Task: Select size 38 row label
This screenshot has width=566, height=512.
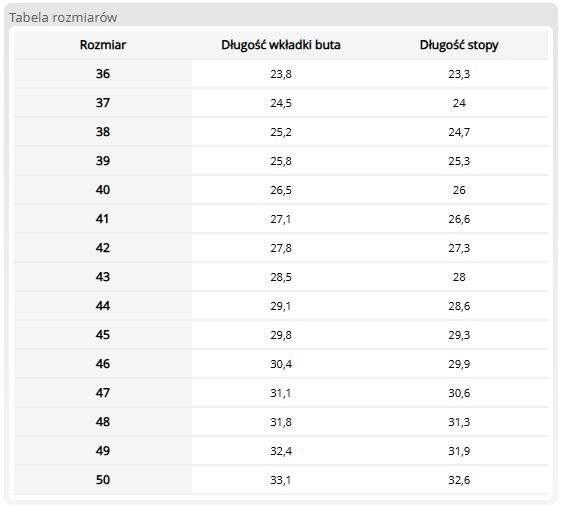Action: point(103,132)
